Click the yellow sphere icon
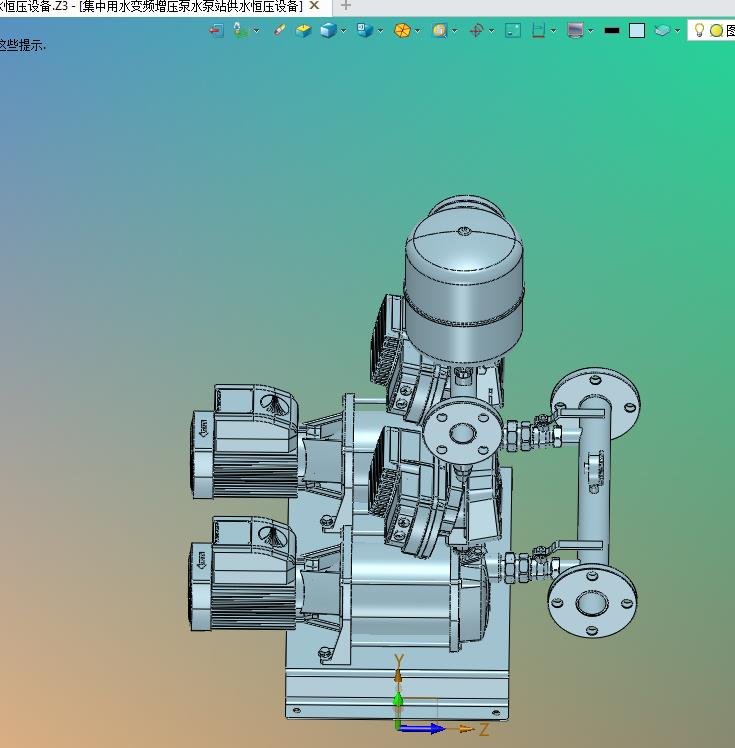Viewport: 735px width, 748px height. [x=716, y=31]
